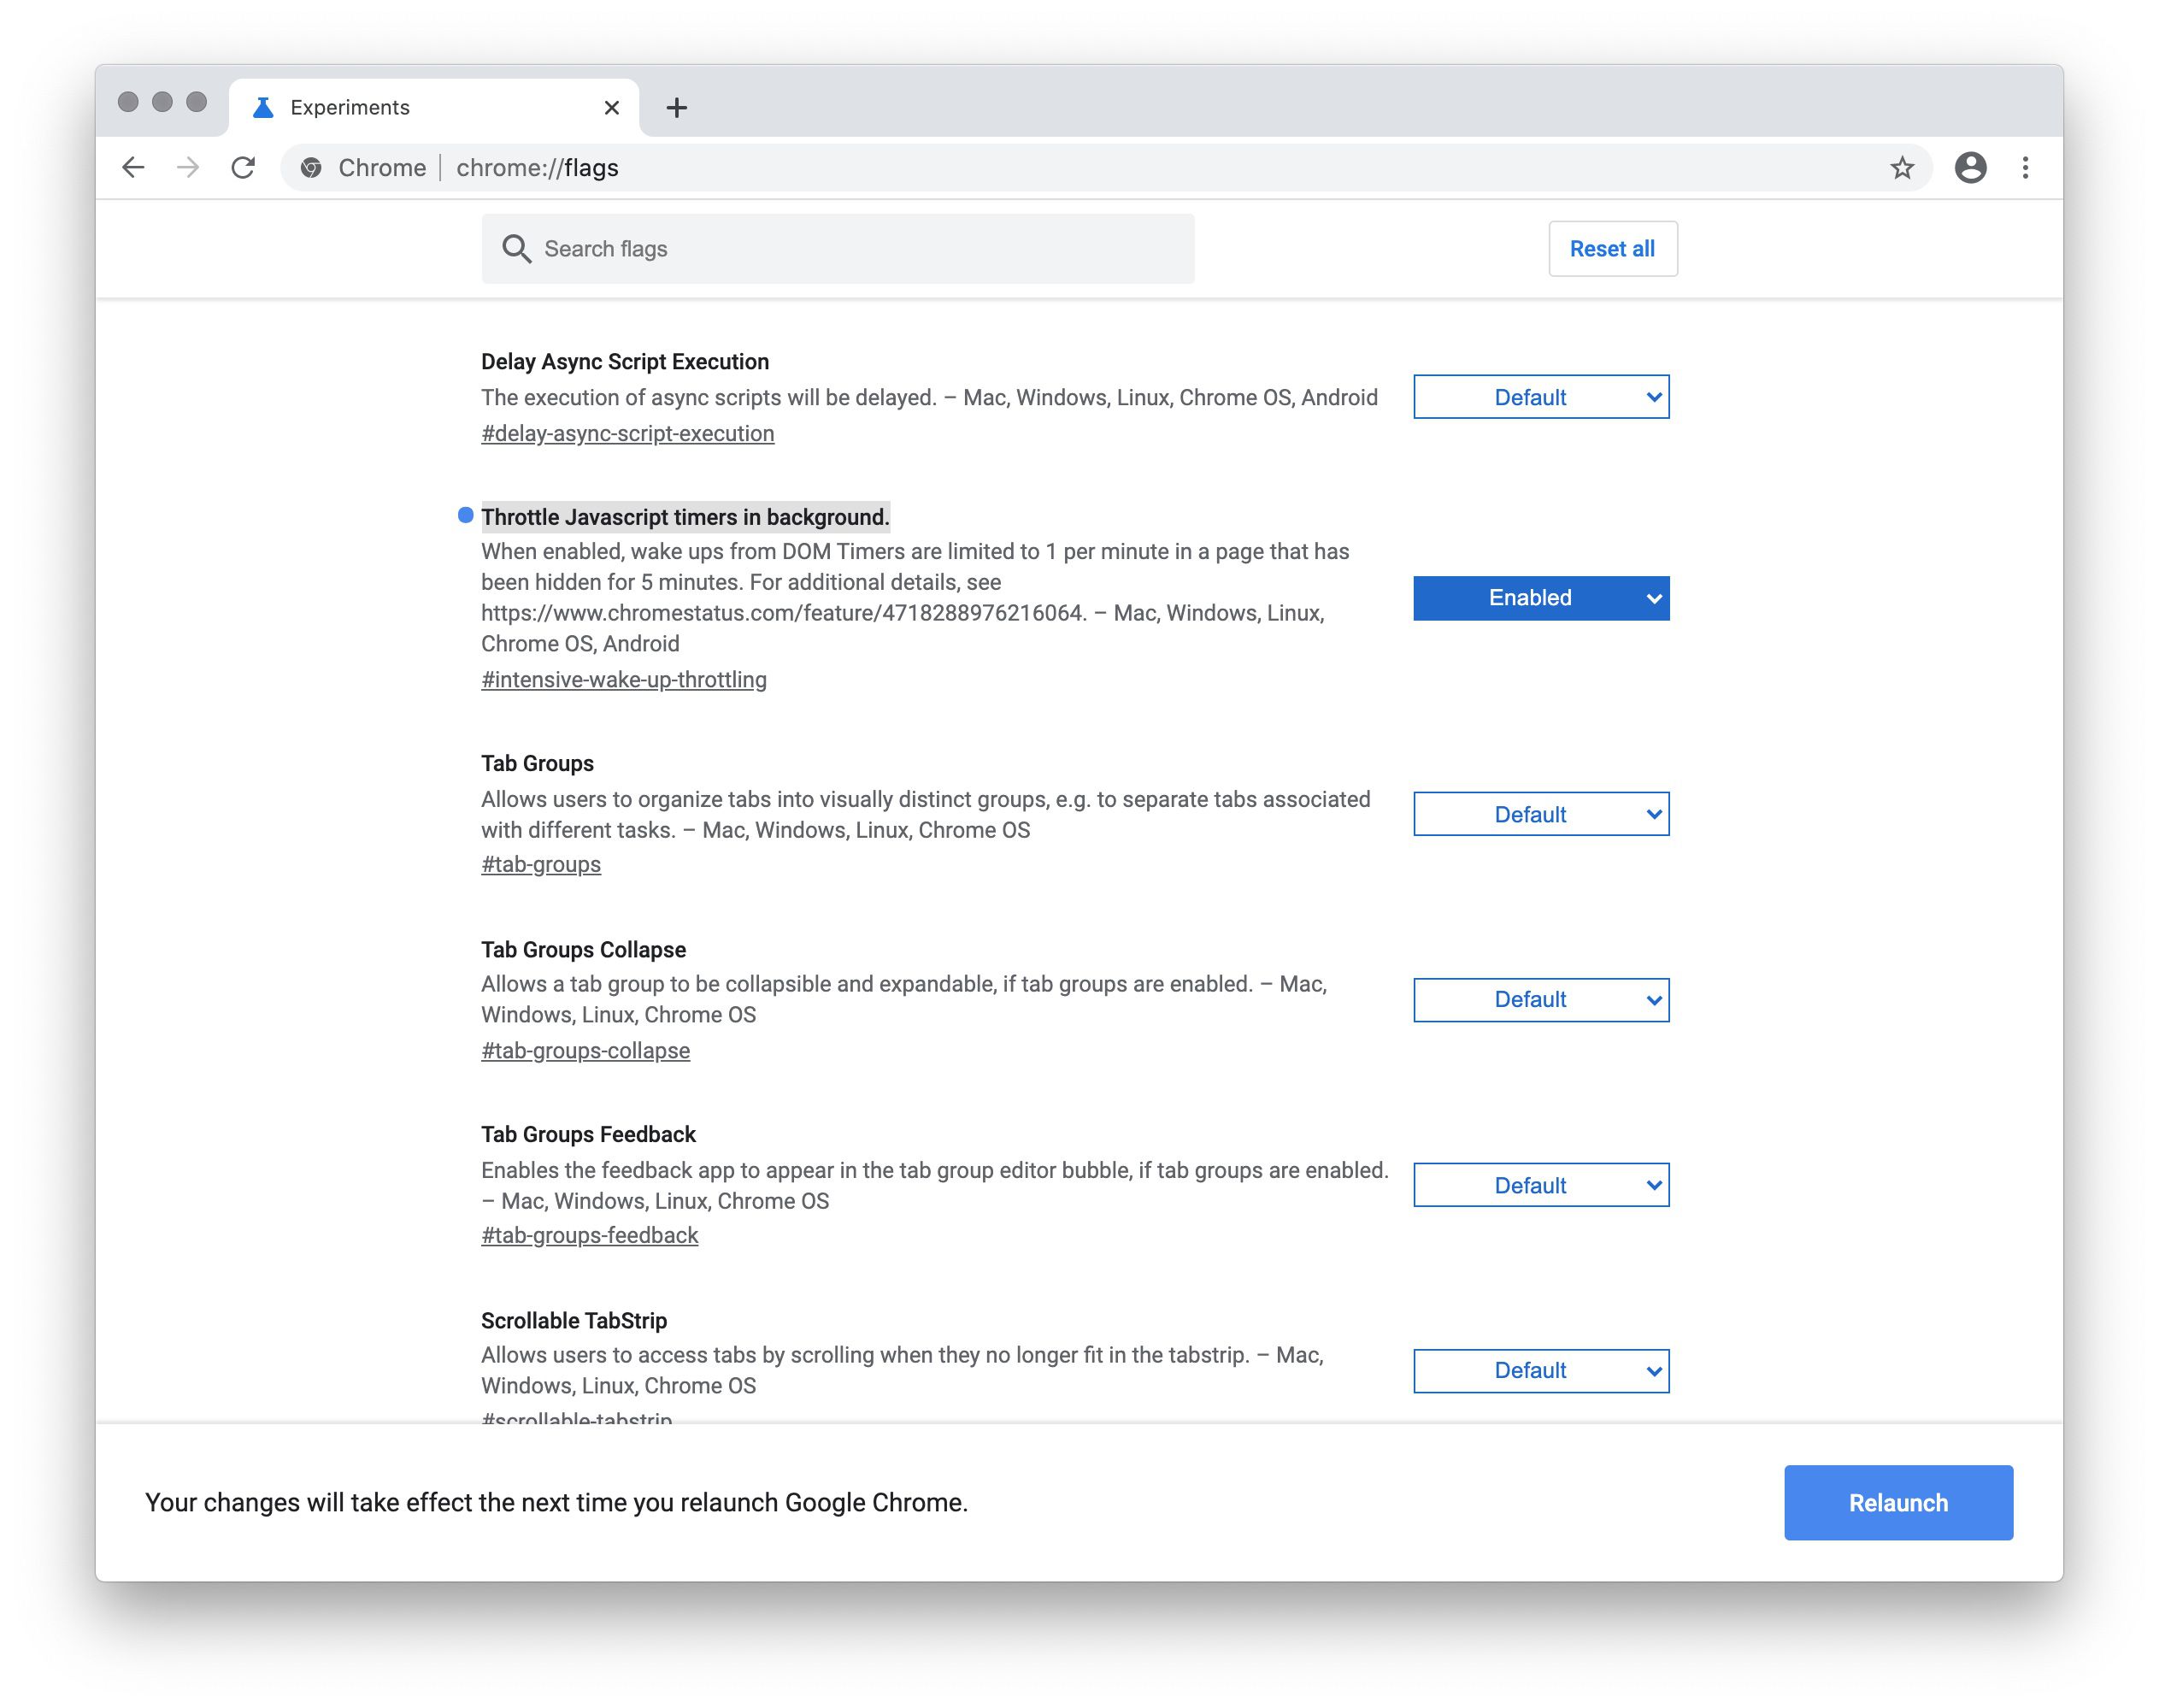Open the Chrome three-dot menu
2159x1708 pixels.
[x=2024, y=167]
